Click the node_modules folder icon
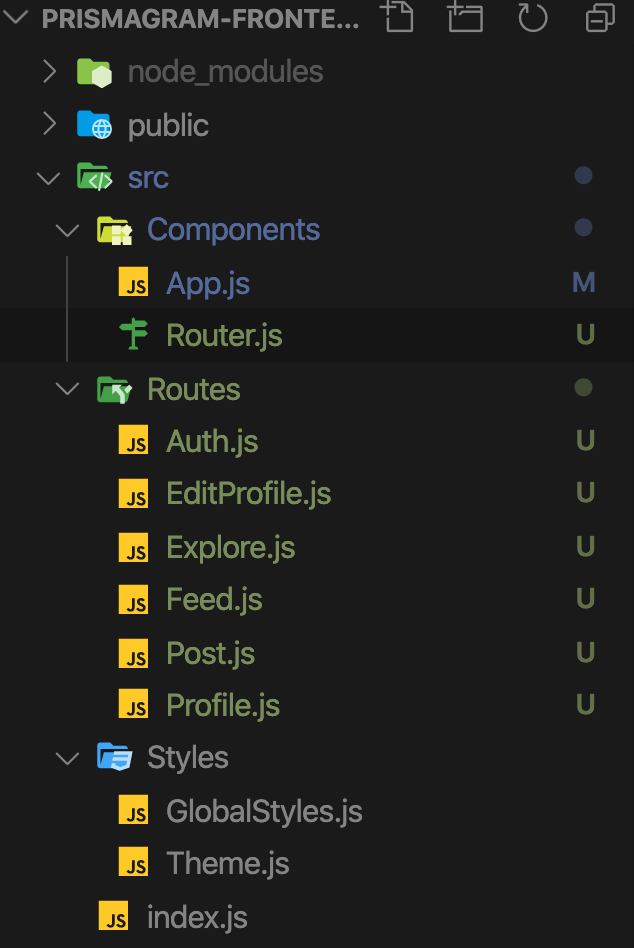634x948 pixels. click(94, 73)
